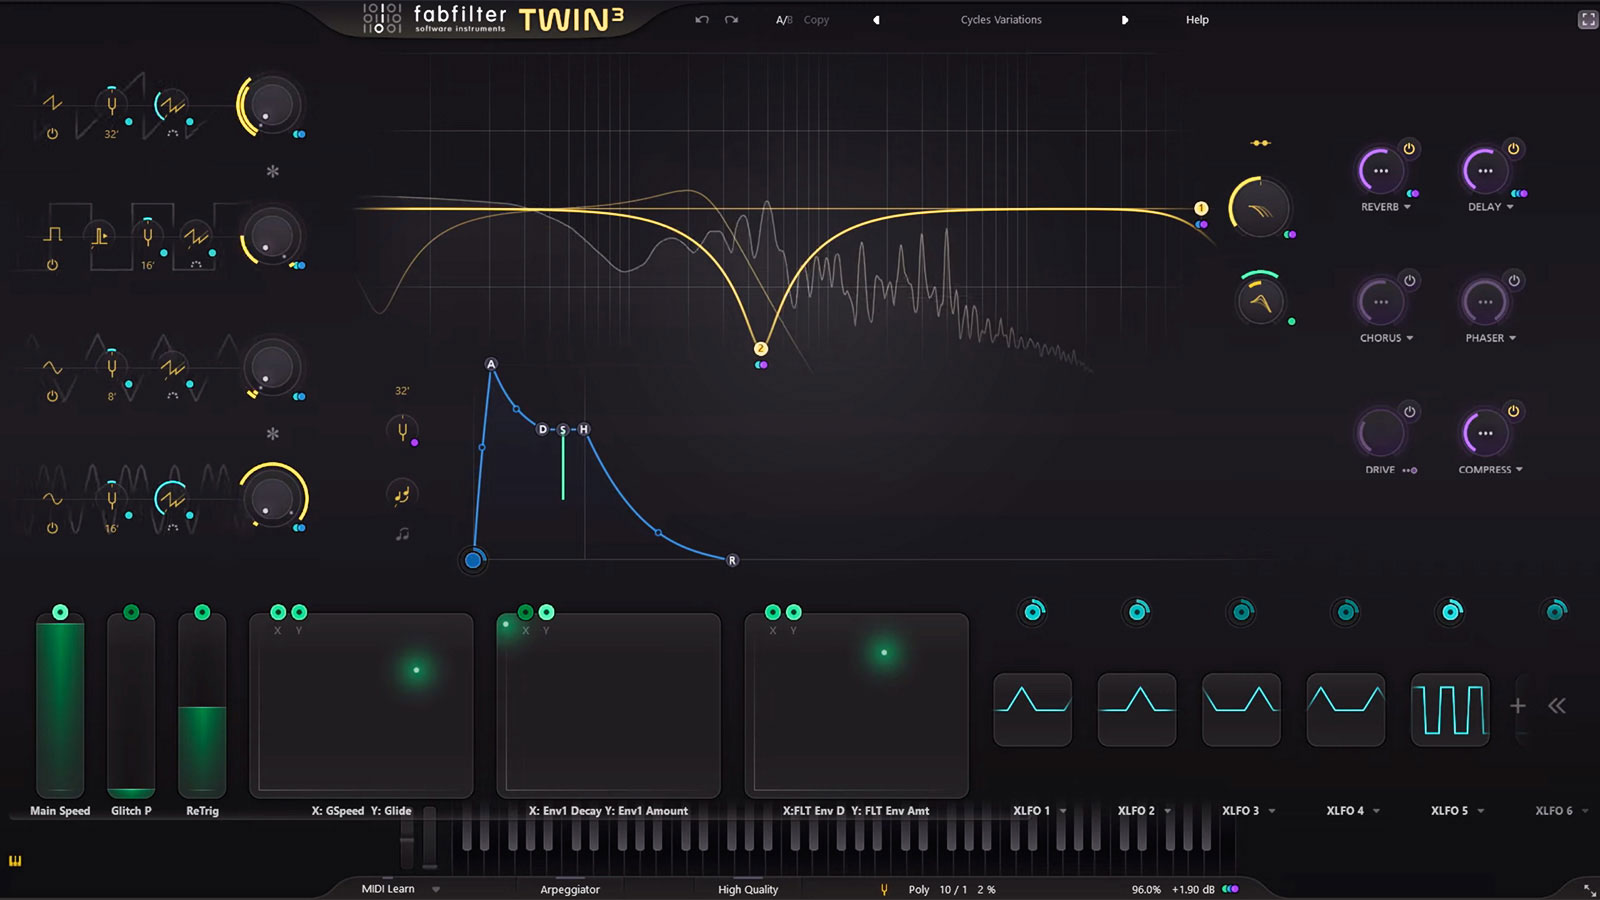Go to the previous preset arrow

[x=877, y=20]
